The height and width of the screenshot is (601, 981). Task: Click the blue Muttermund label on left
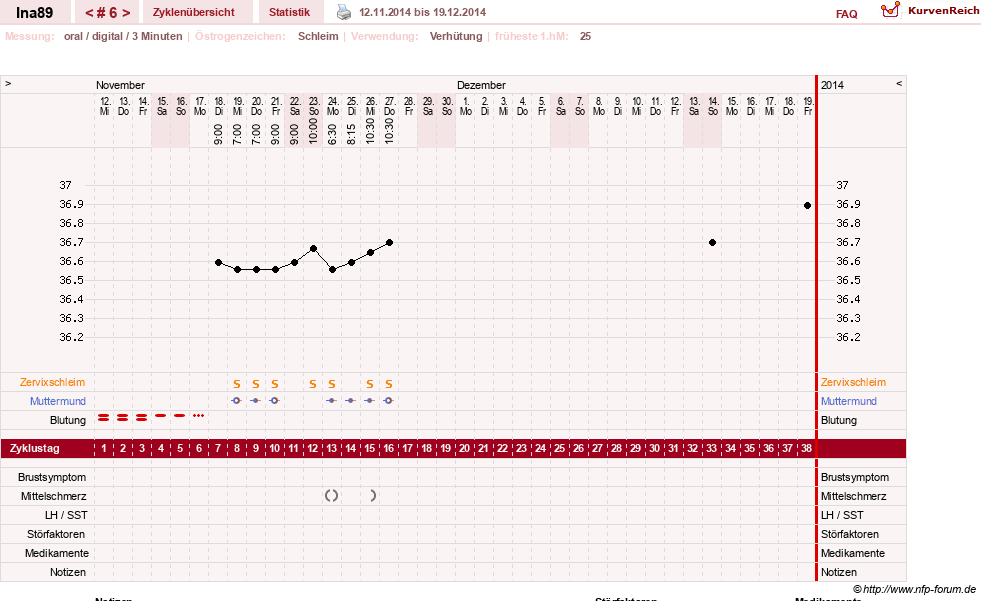(x=58, y=401)
